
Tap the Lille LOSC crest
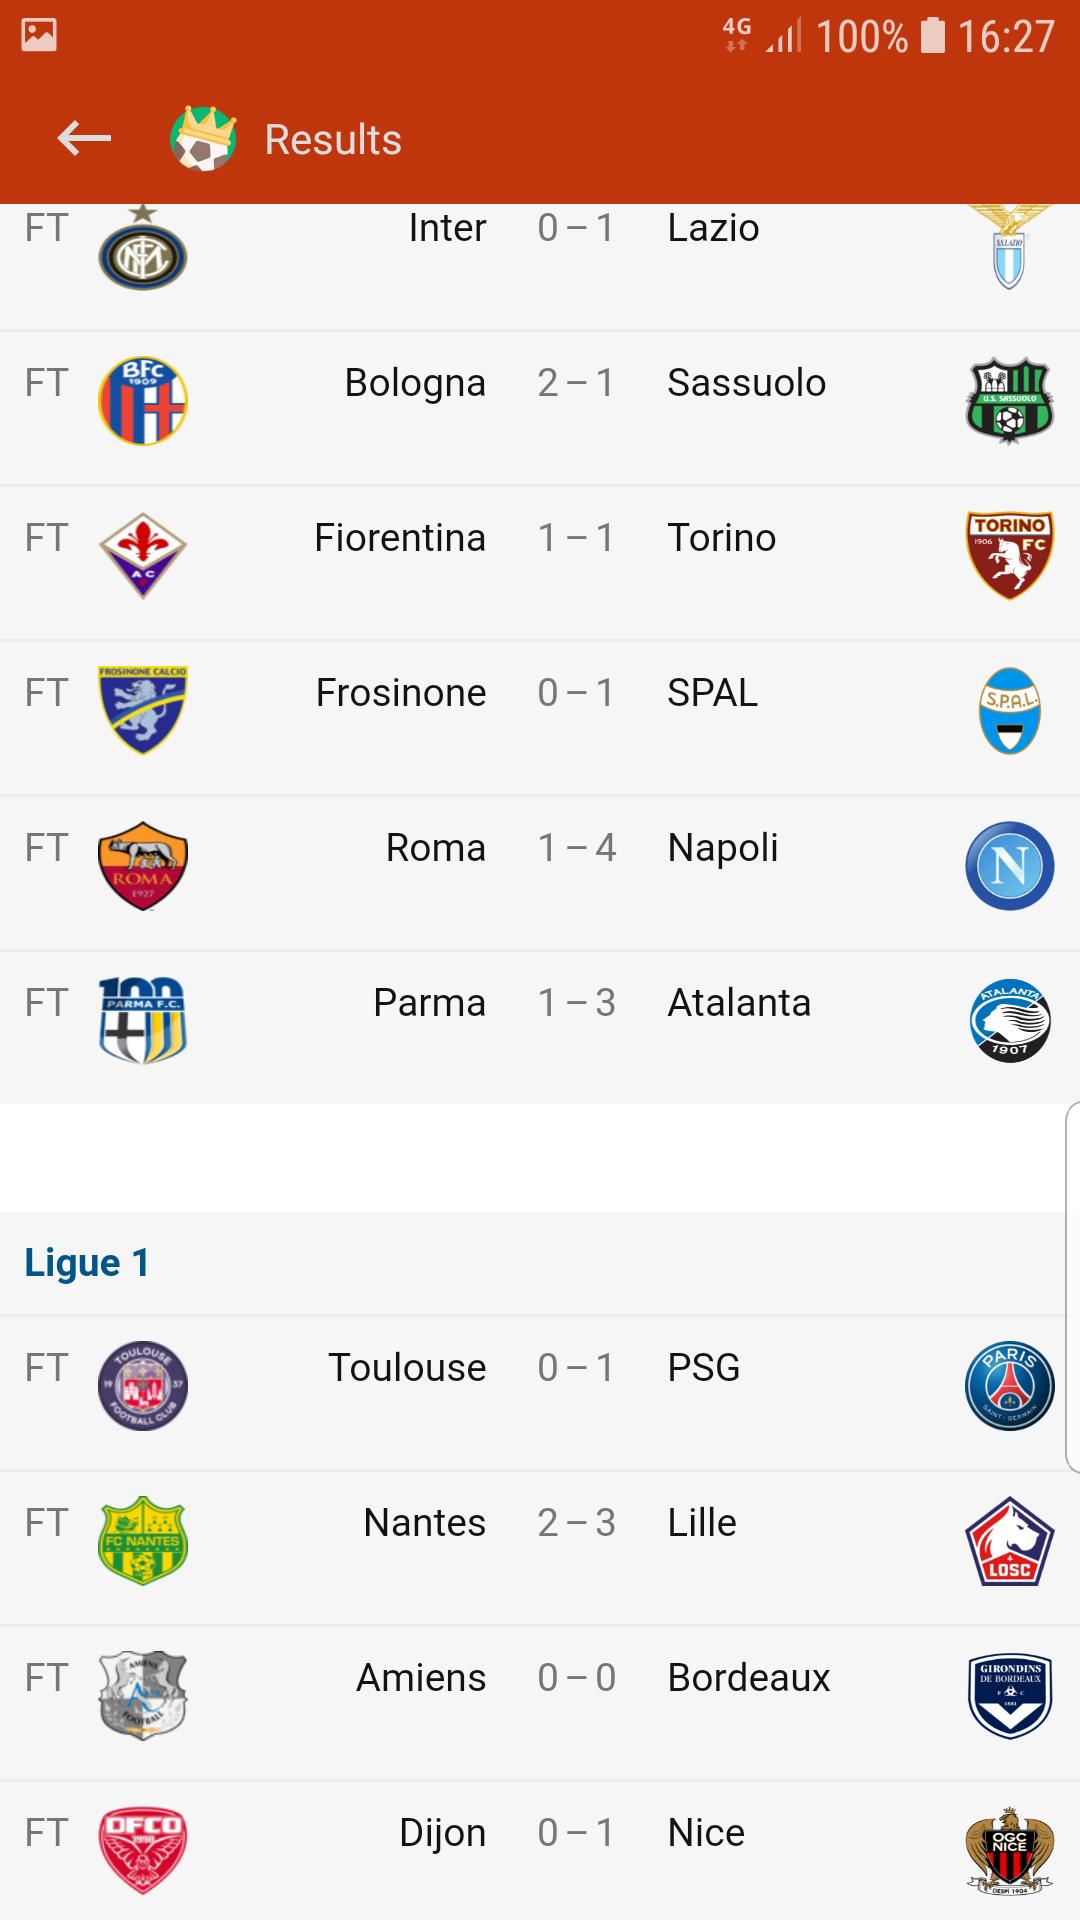click(x=1009, y=1541)
